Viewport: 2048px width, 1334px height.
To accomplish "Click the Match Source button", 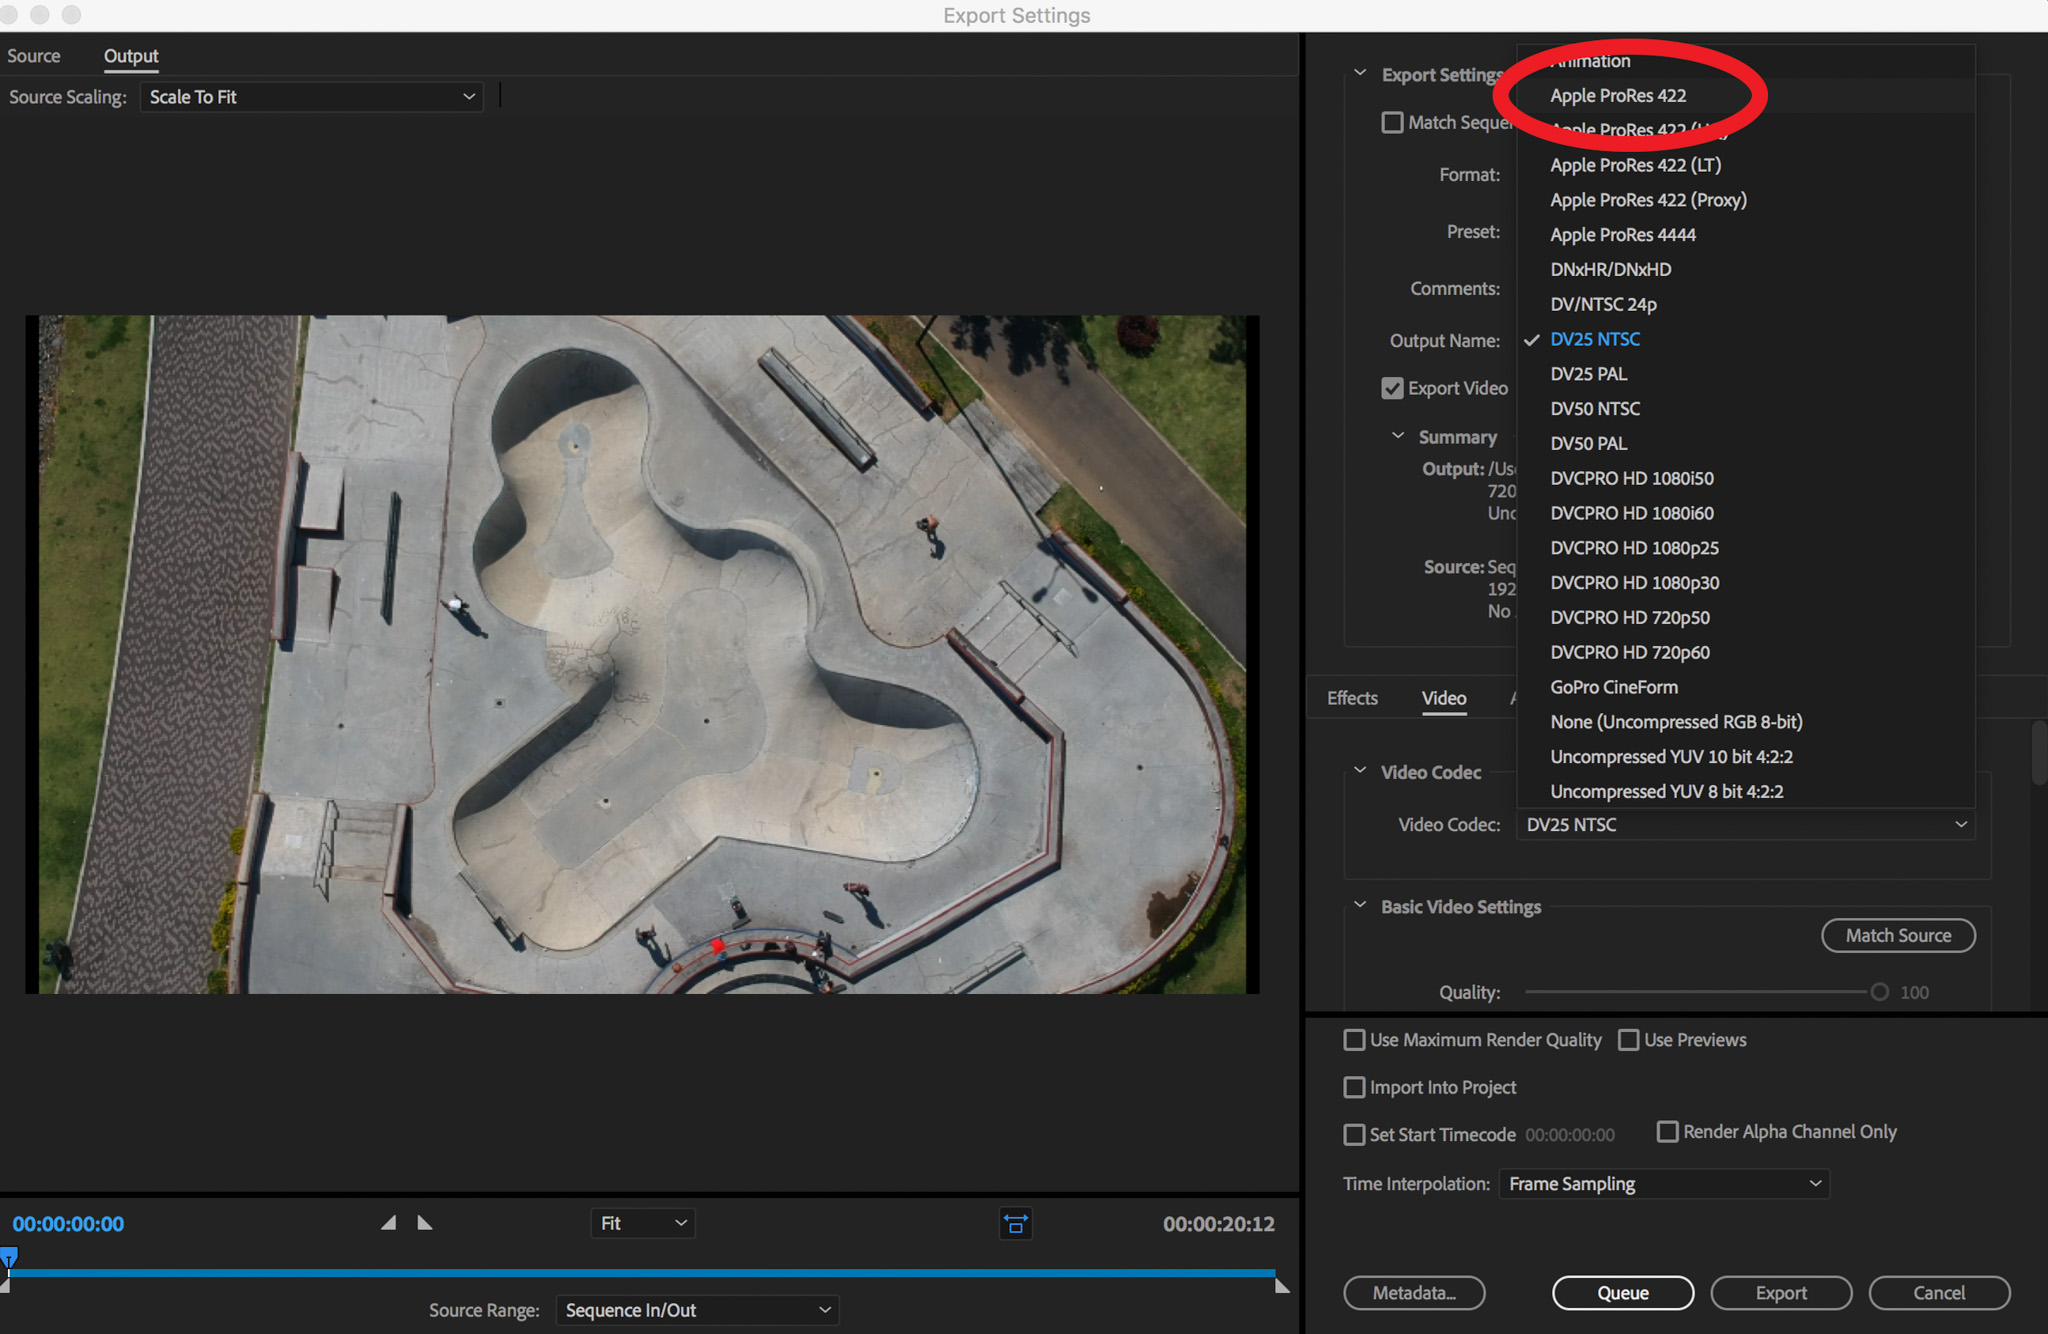I will (x=1898, y=936).
